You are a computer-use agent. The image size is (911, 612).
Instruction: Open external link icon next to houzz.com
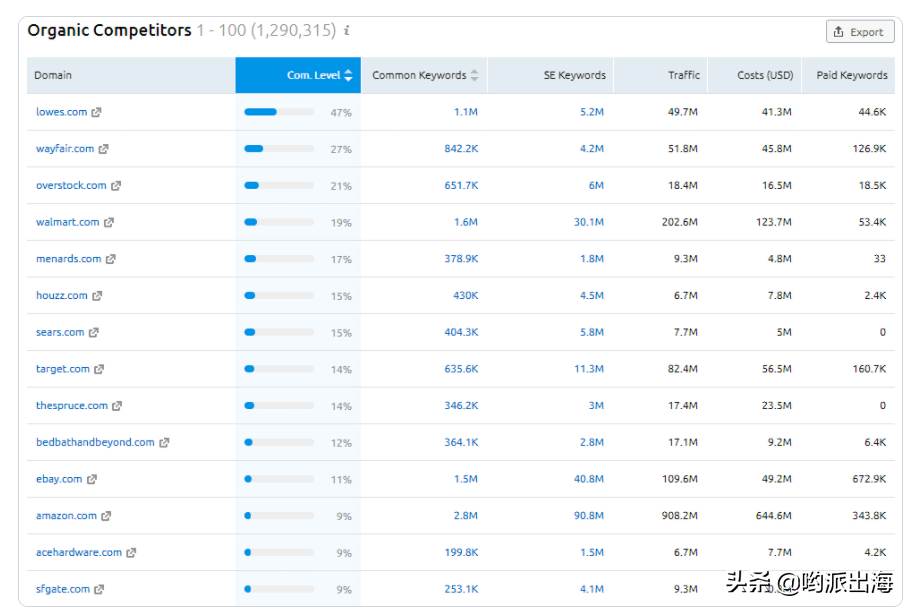point(97,295)
